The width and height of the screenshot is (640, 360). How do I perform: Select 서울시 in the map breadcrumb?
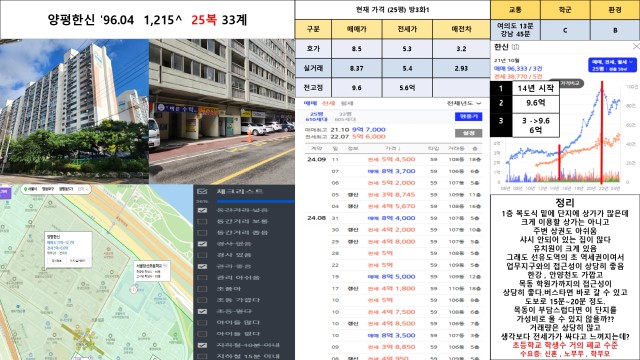pyautogui.click(x=33, y=189)
